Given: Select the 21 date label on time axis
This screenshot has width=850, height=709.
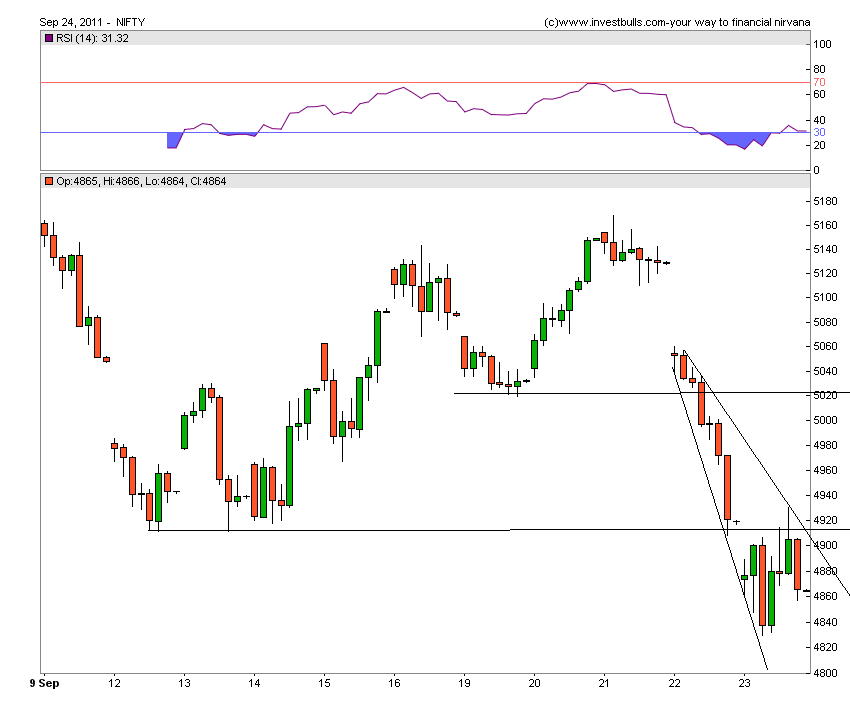Looking at the screenshot, I should (604, 683).
